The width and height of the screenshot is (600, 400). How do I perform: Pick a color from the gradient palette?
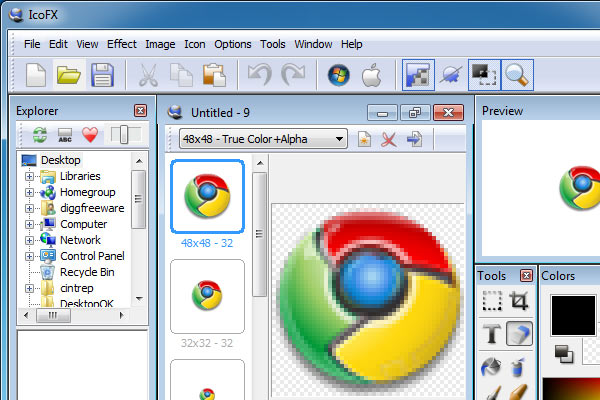point(571,389)
